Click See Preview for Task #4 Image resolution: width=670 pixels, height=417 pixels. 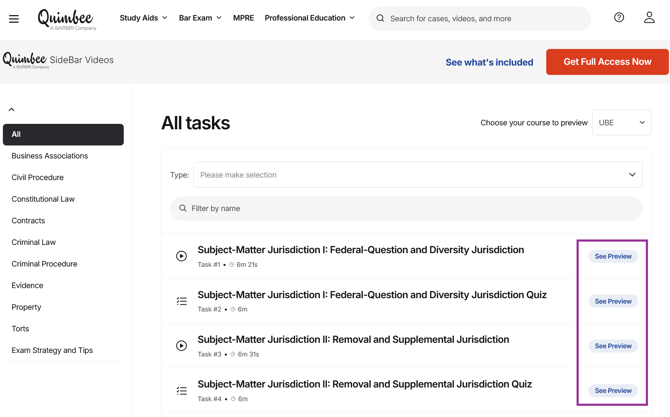[x=613, y=391]
